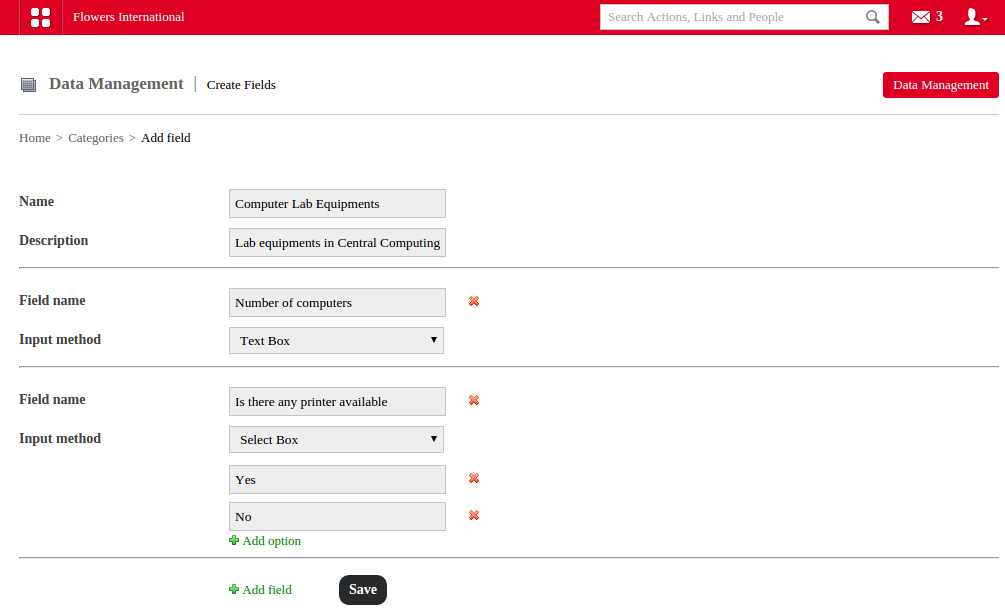Click the green plus beside Add option

point(234,541)
